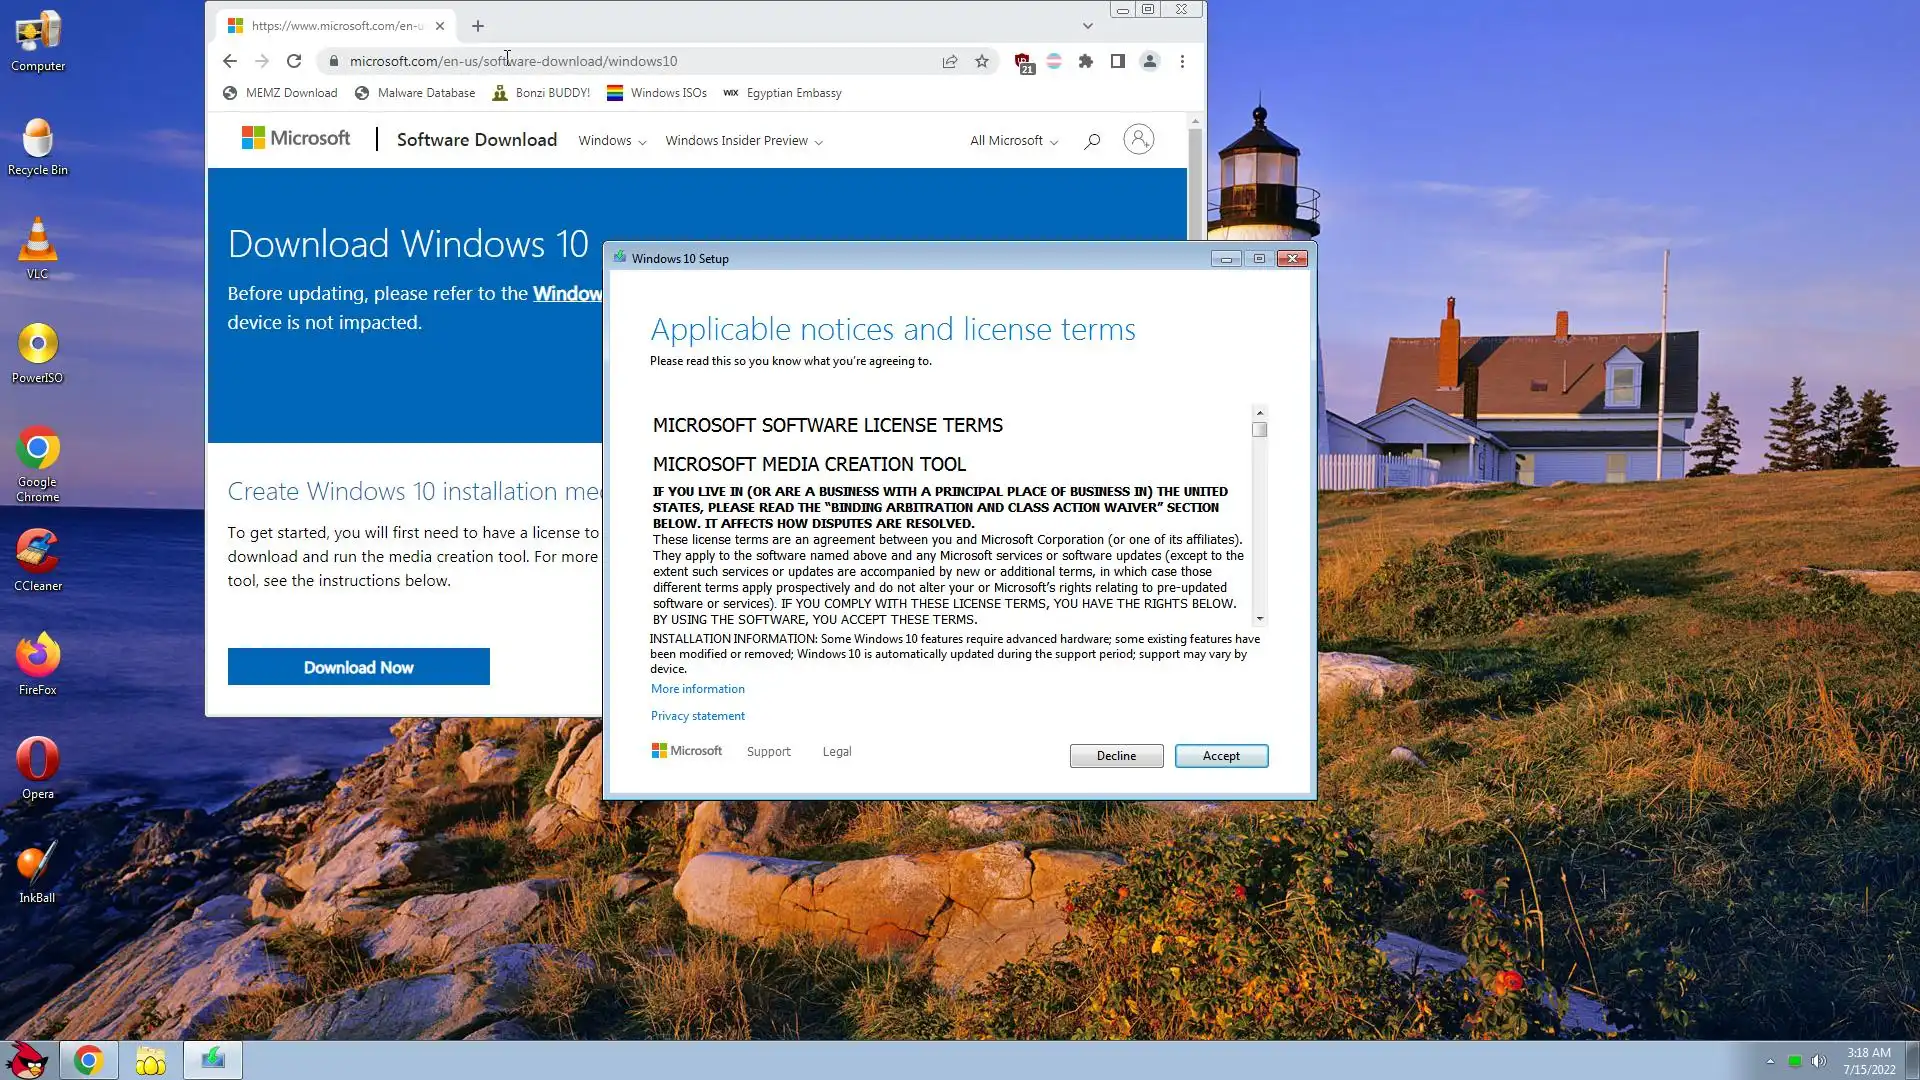Select the PowerISO desktop icon
The height and width of the screenshot is (1080, 1920).
[38, 352]
